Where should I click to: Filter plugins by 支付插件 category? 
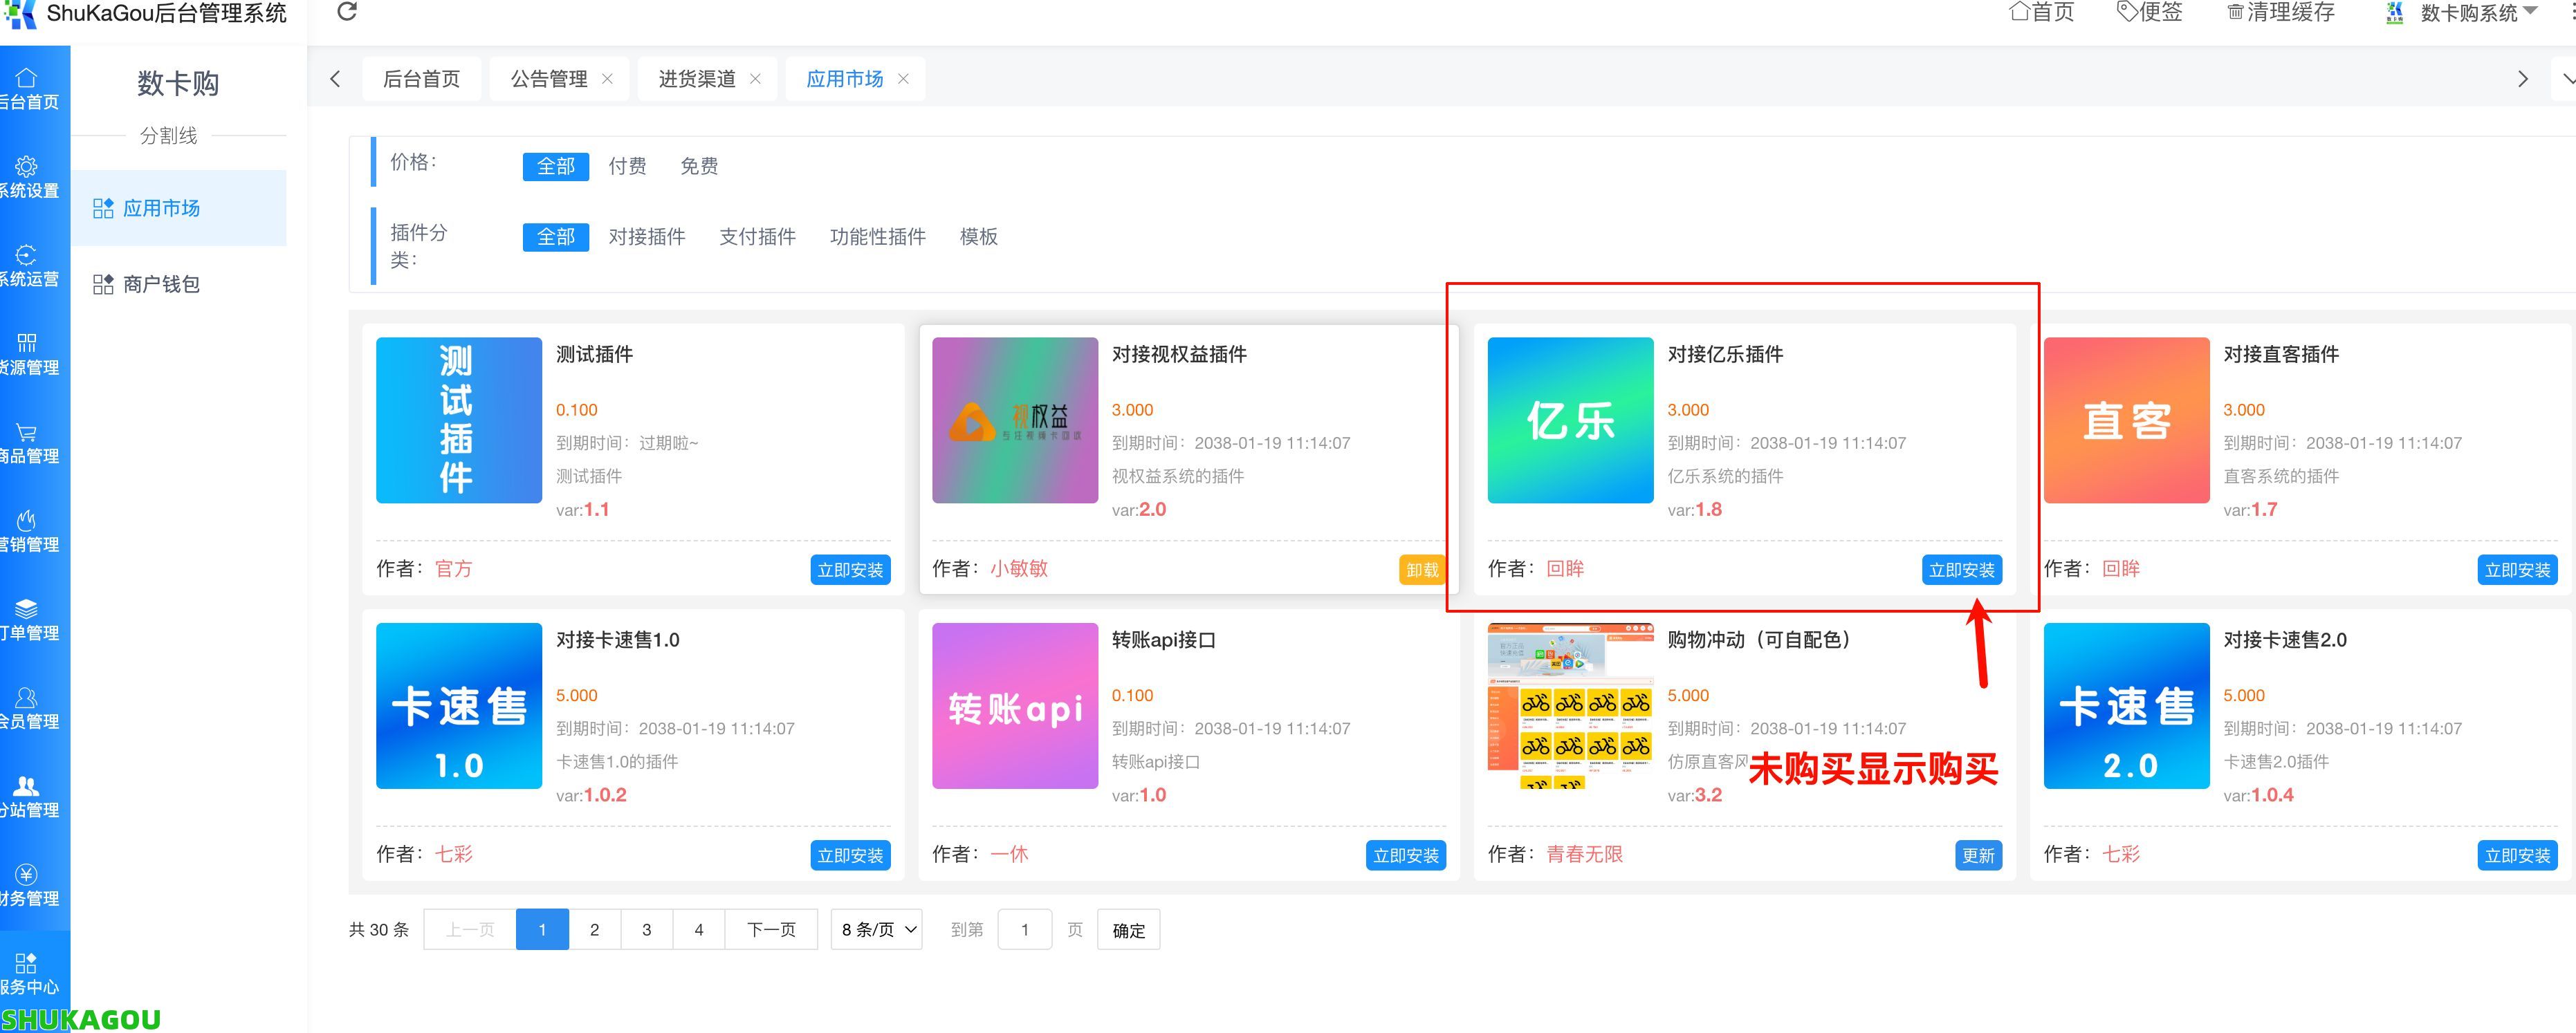pyautogui.click(x=758, y=237)
